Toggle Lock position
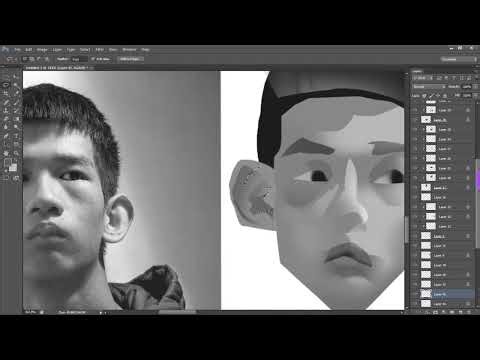Image resolution: width=480 pixels, height=360 pixels. [x=438, y=96]
